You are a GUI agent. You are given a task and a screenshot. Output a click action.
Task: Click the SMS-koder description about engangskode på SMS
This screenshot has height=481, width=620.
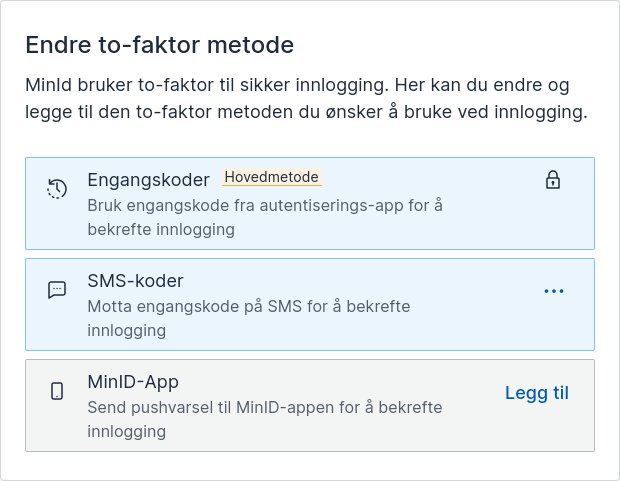[x=248, y=318]
